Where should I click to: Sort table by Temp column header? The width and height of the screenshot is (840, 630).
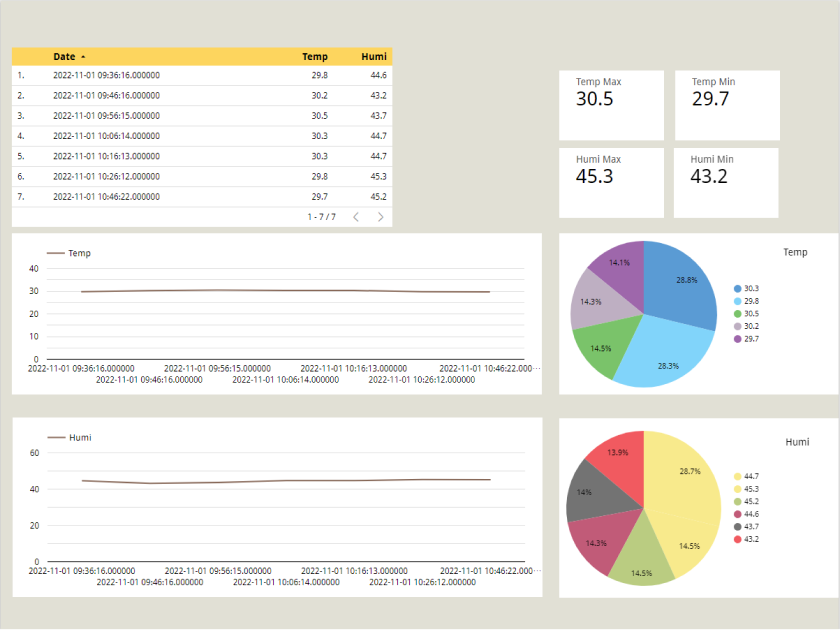coord(315,57)
